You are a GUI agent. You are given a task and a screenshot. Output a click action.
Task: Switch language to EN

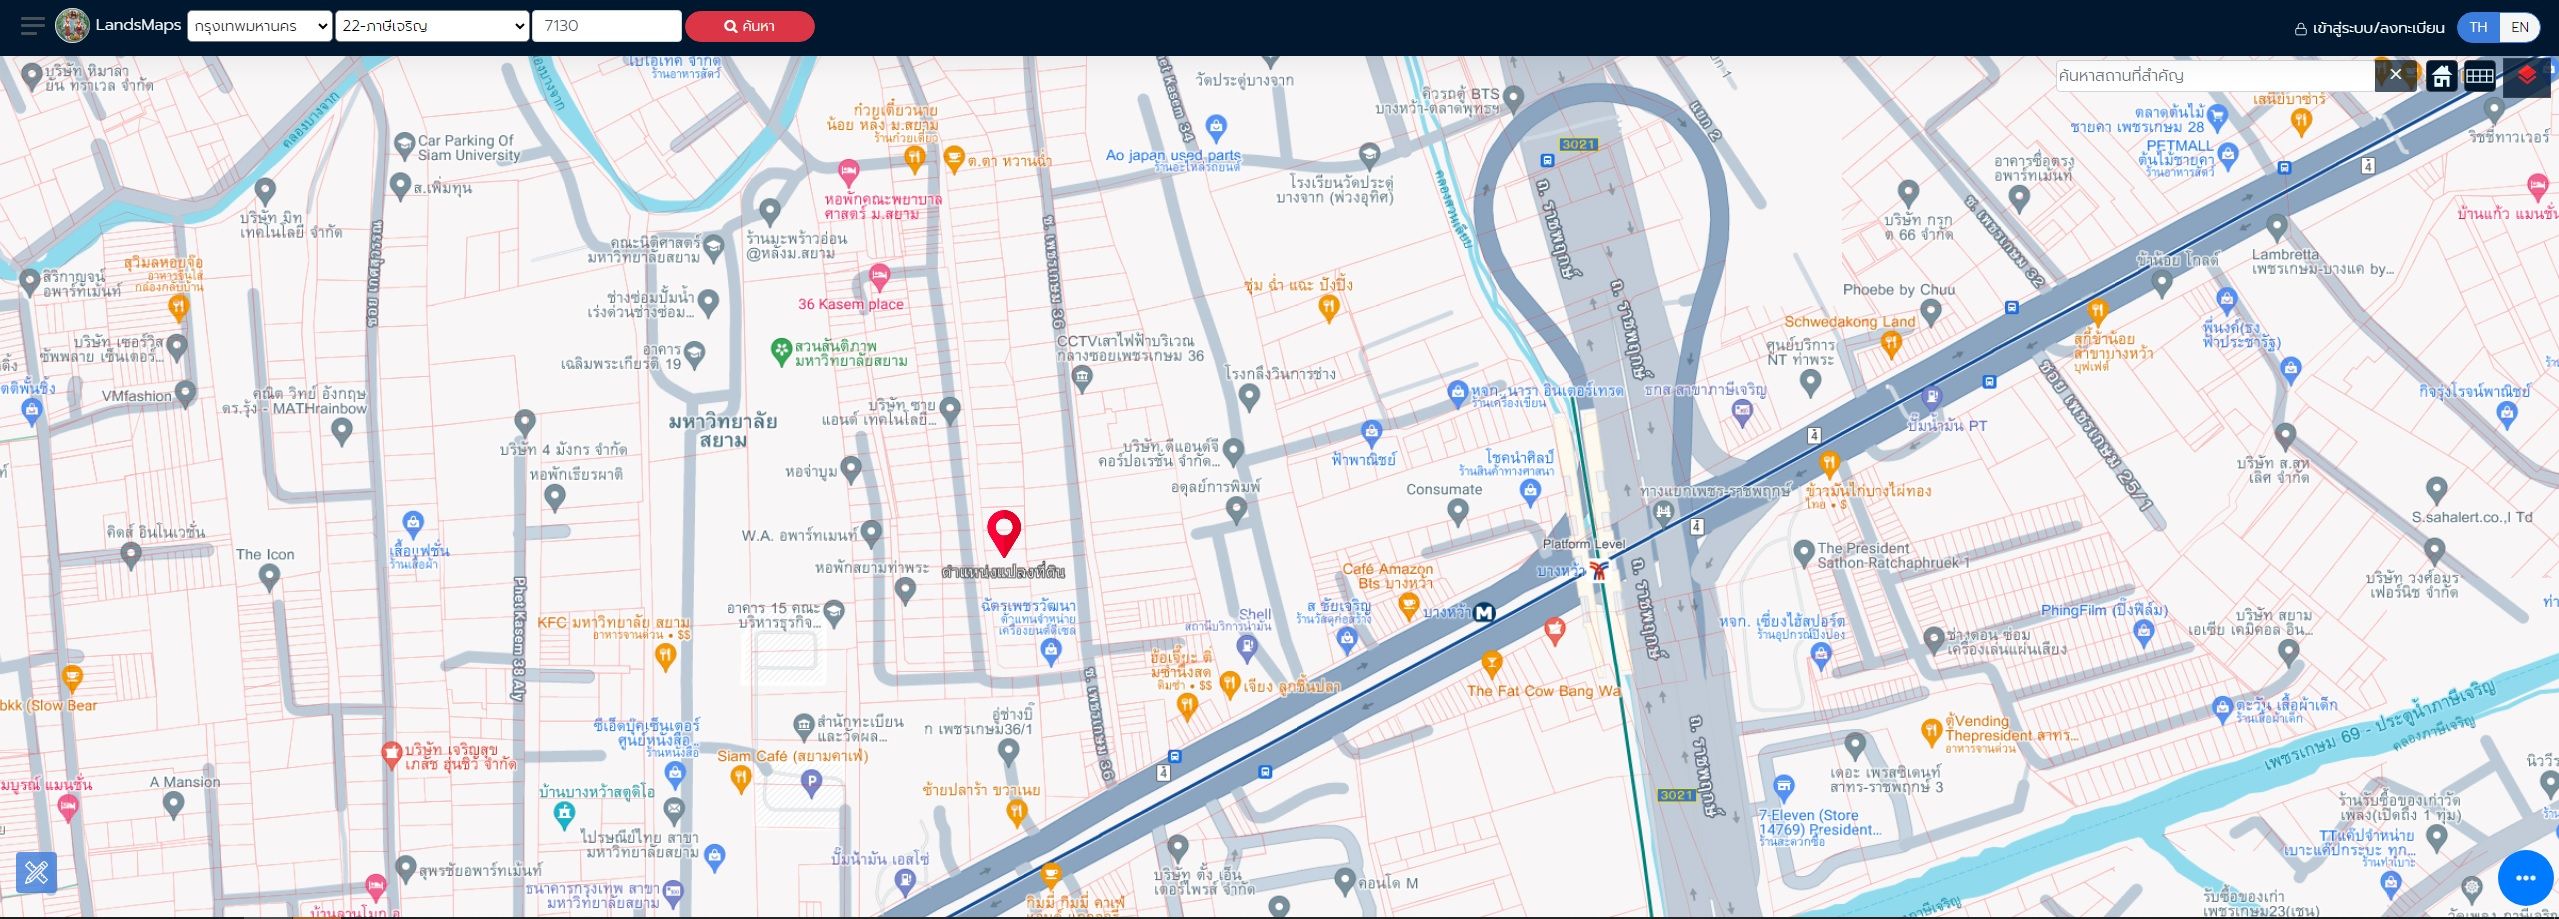[2520, 27]
